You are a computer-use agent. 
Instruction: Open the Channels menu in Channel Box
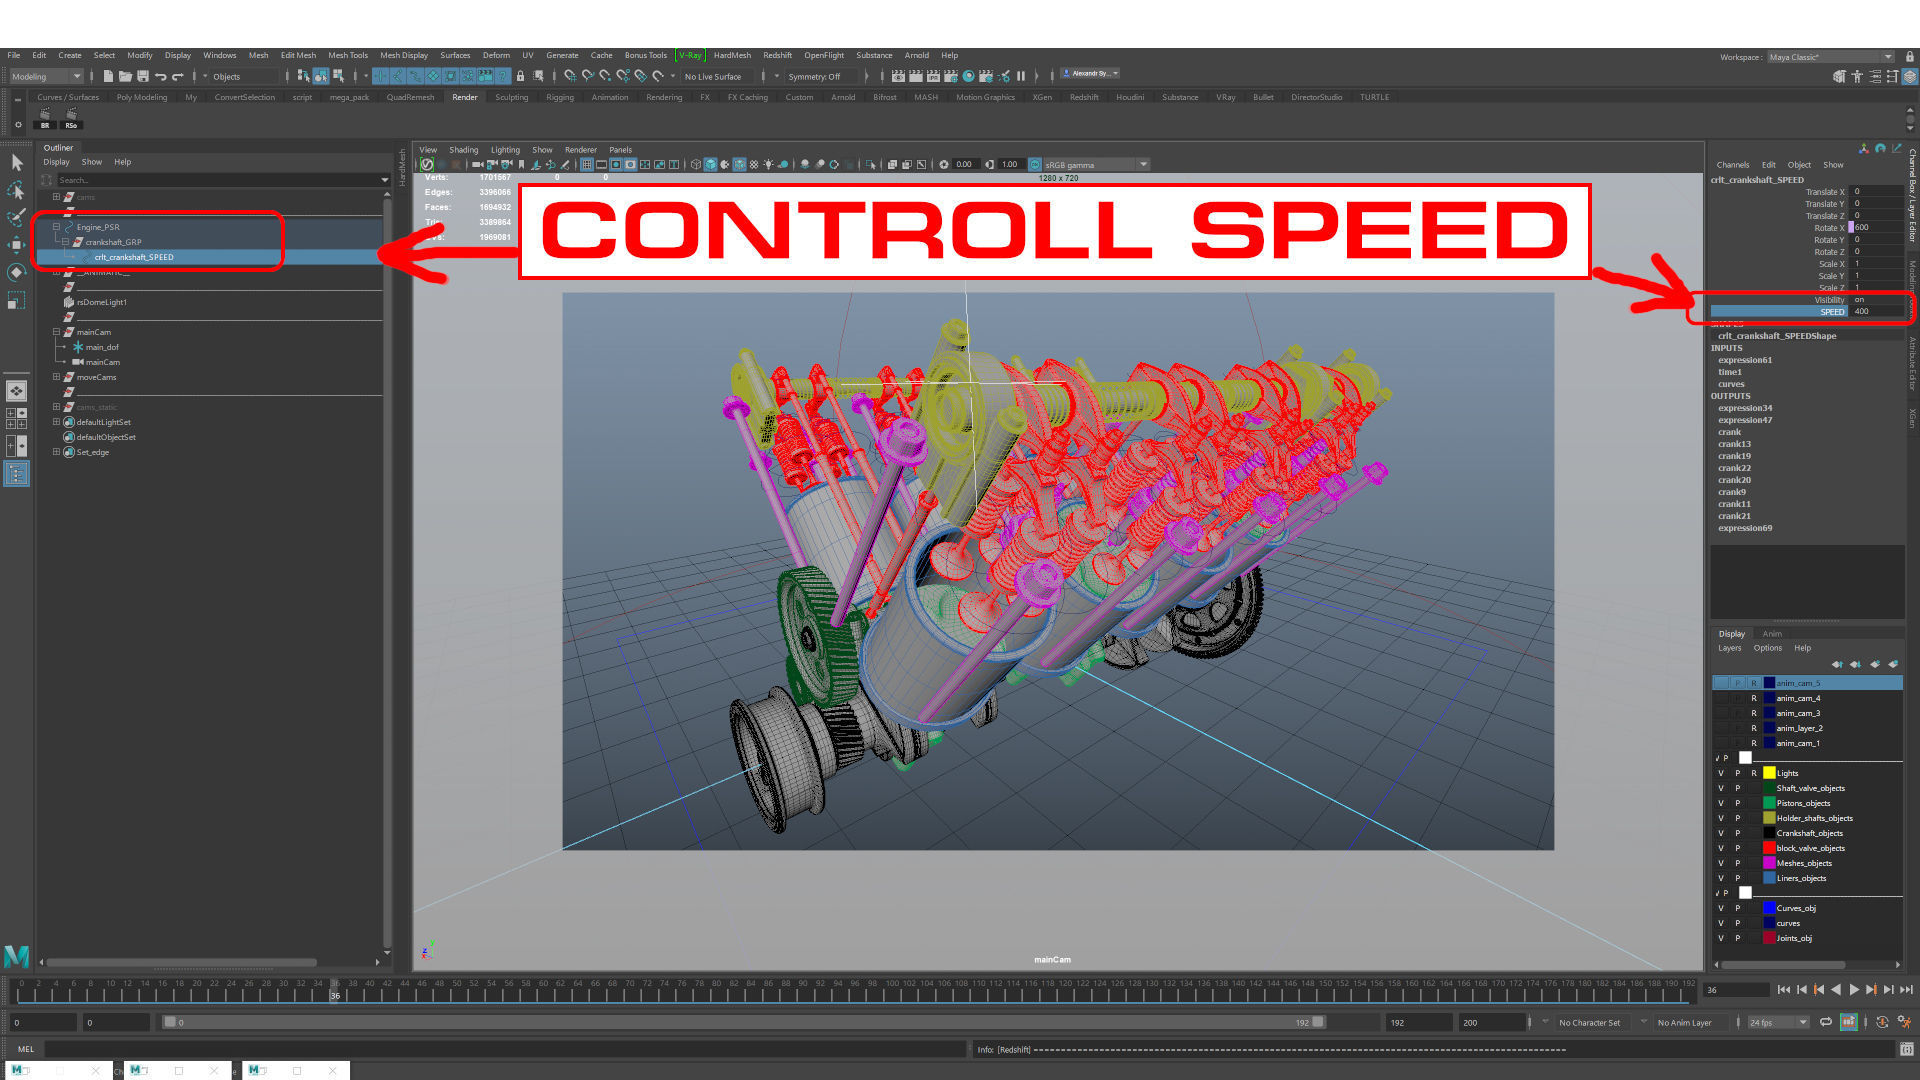point(1733,165)
